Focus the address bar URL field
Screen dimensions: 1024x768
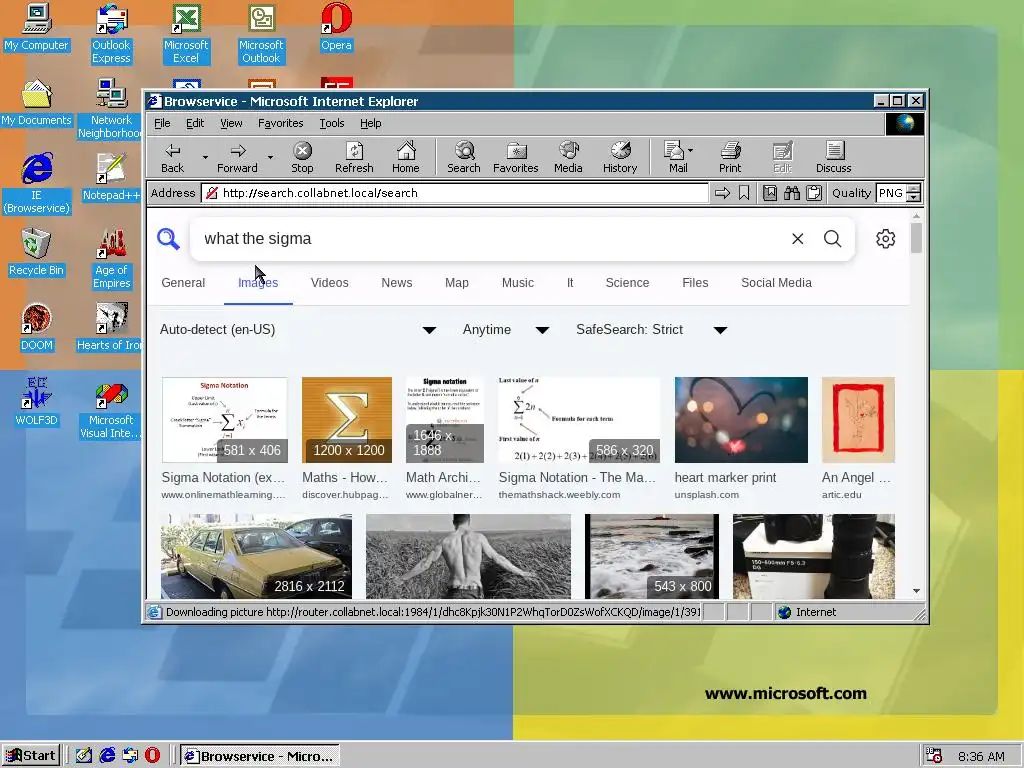click(455, 193)
